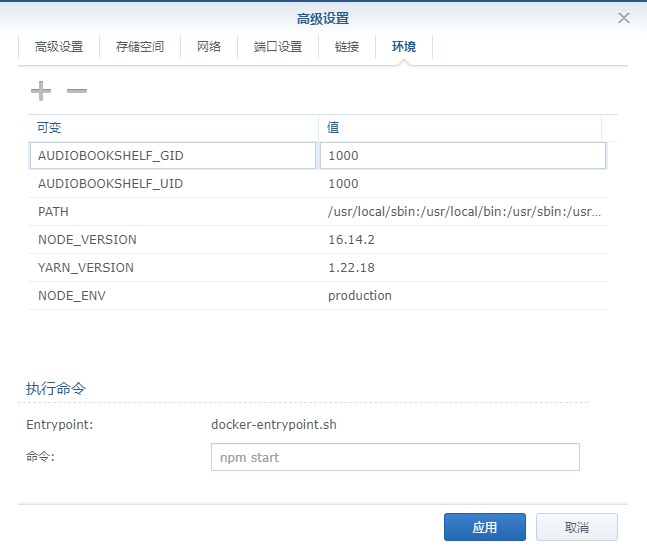
Task: Click the value 1.22.18
Action: coord(351,268)
